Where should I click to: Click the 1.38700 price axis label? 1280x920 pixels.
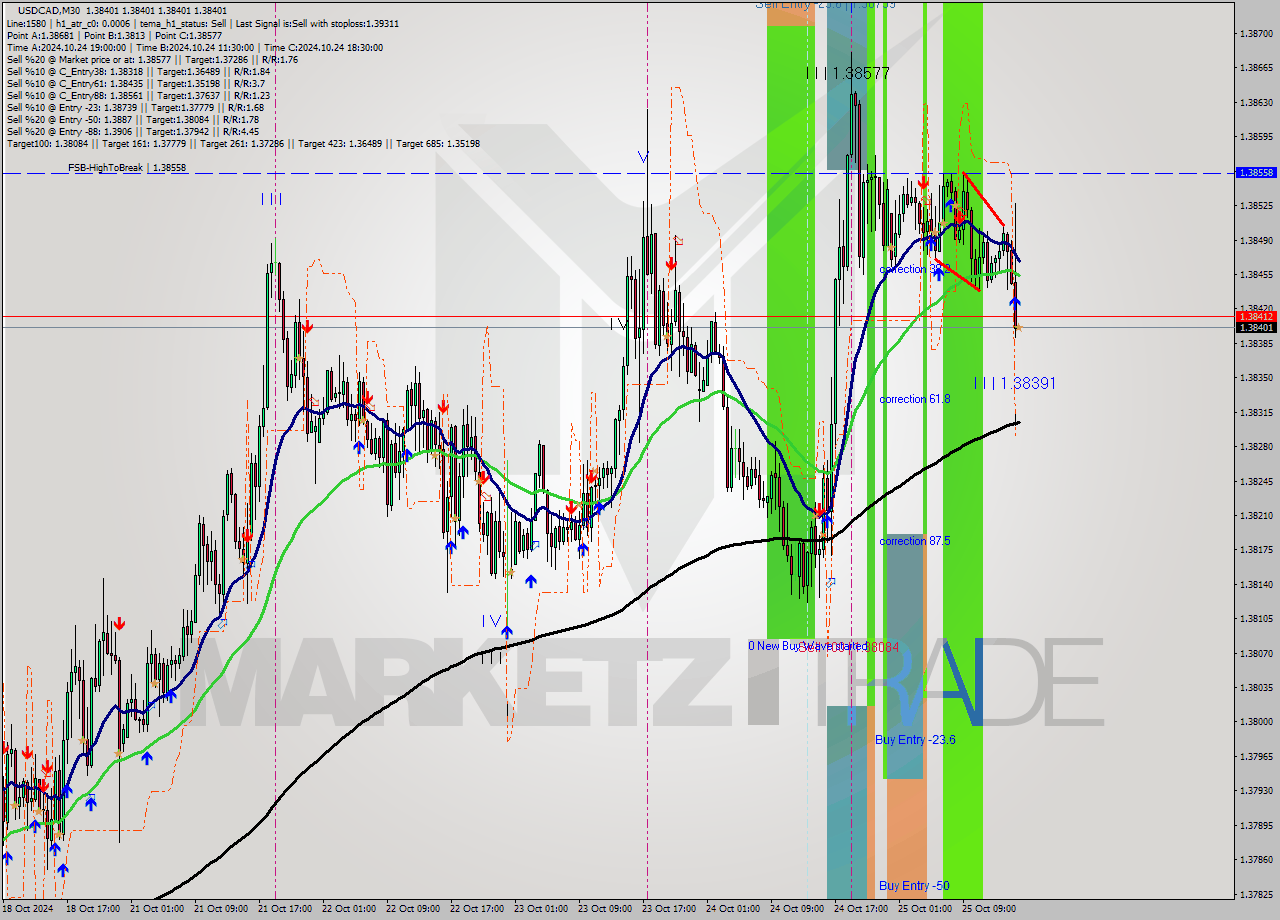[x=1255, y=34]
